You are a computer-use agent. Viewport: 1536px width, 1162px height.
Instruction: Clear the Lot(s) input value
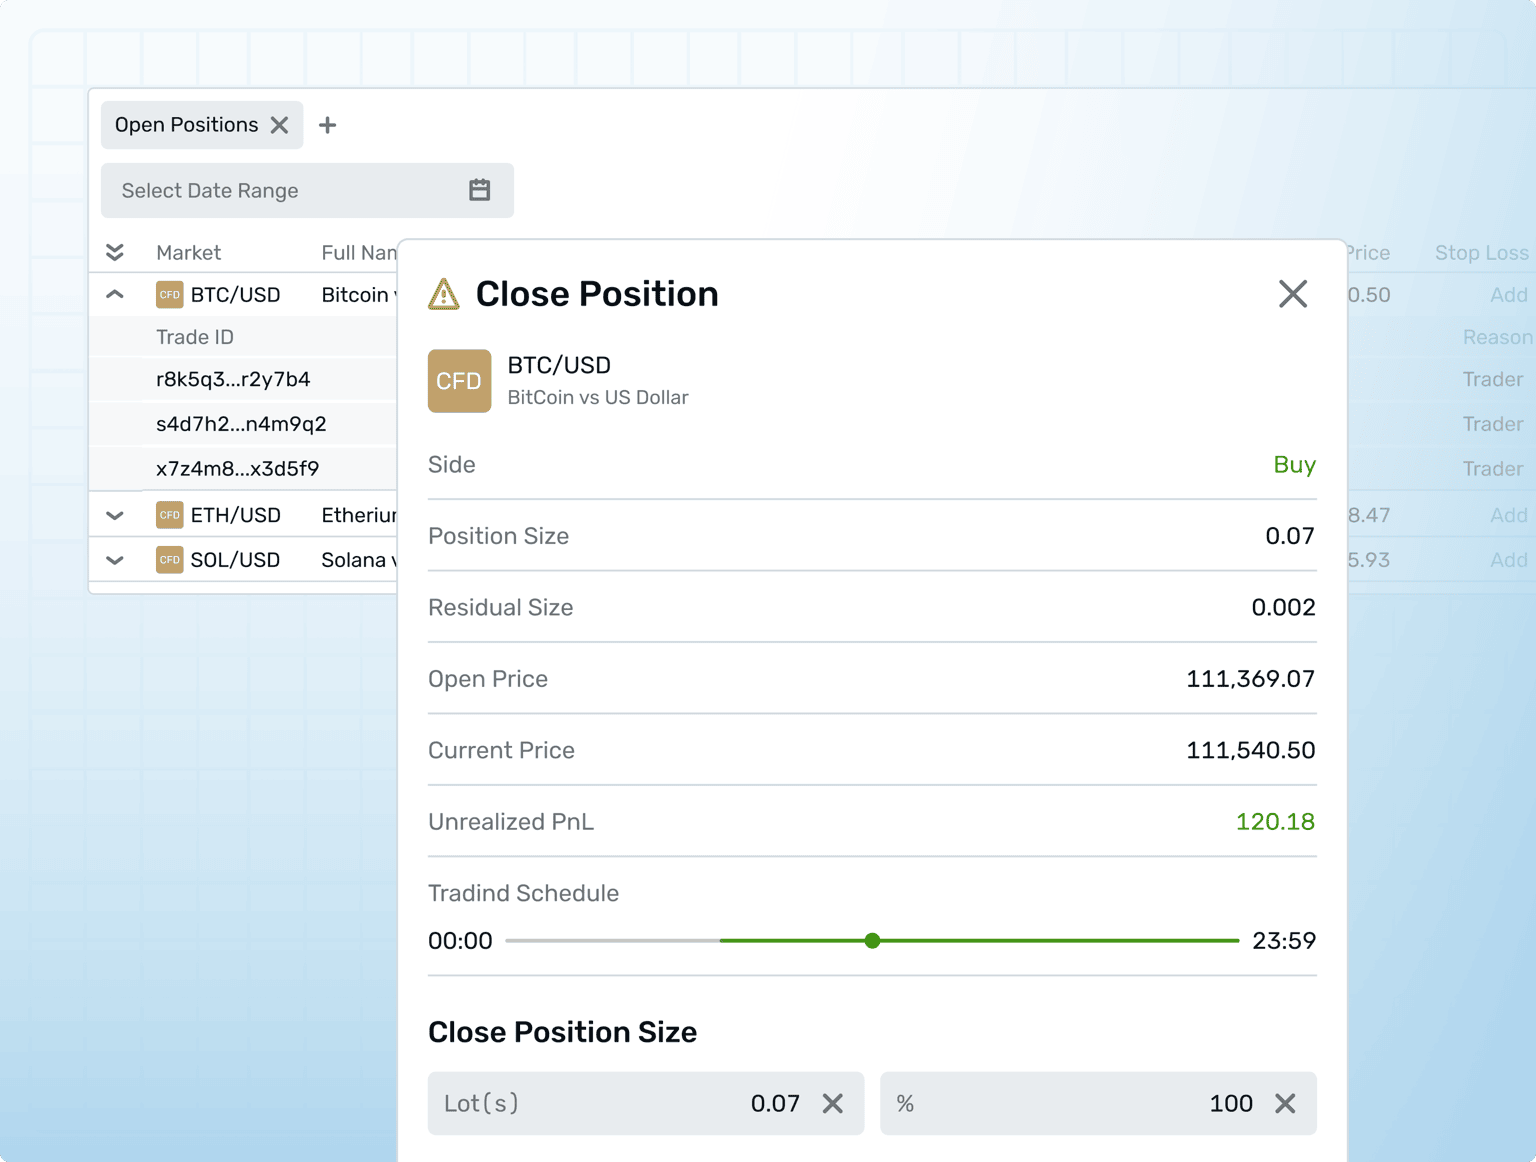click(833, 1103)
